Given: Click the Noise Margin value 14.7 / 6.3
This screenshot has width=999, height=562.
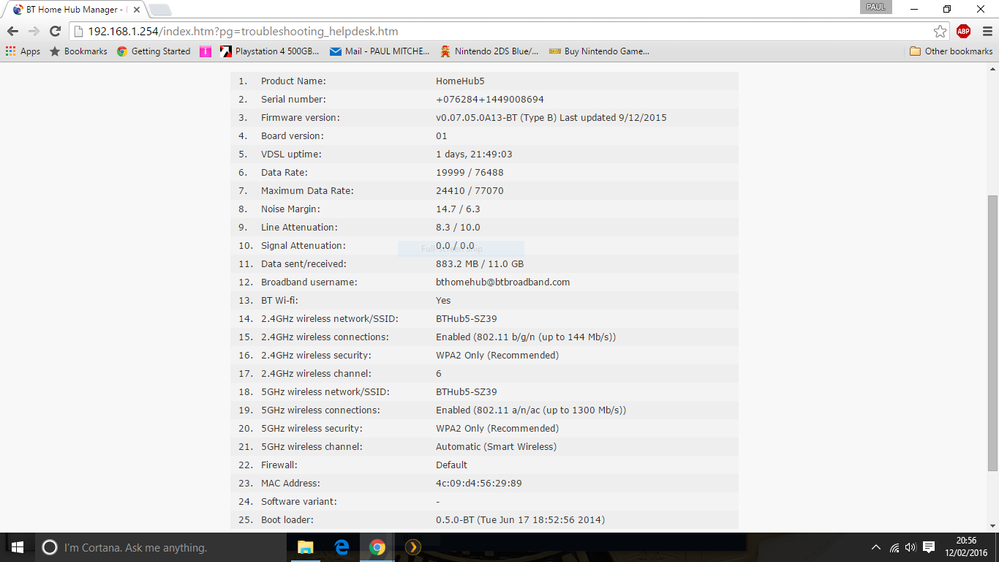Looking at the screenshot, I should click(458, 209).
